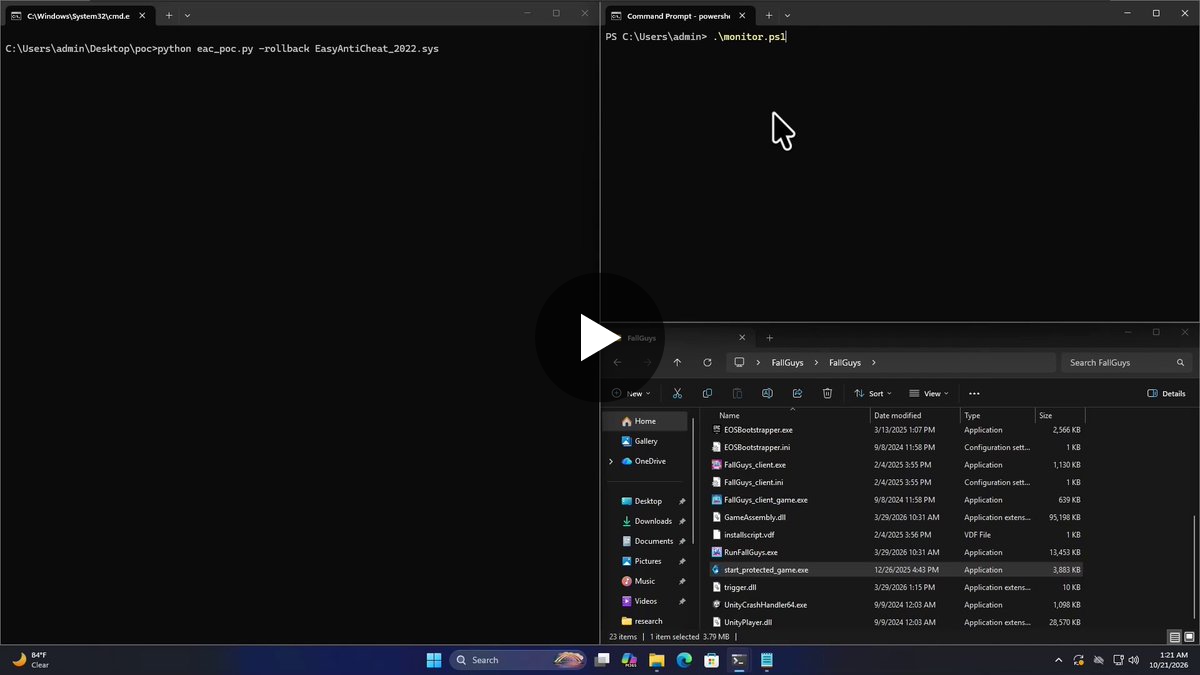
Task: Click the Delete trash icon in Explorer
Action: point(827,394)
